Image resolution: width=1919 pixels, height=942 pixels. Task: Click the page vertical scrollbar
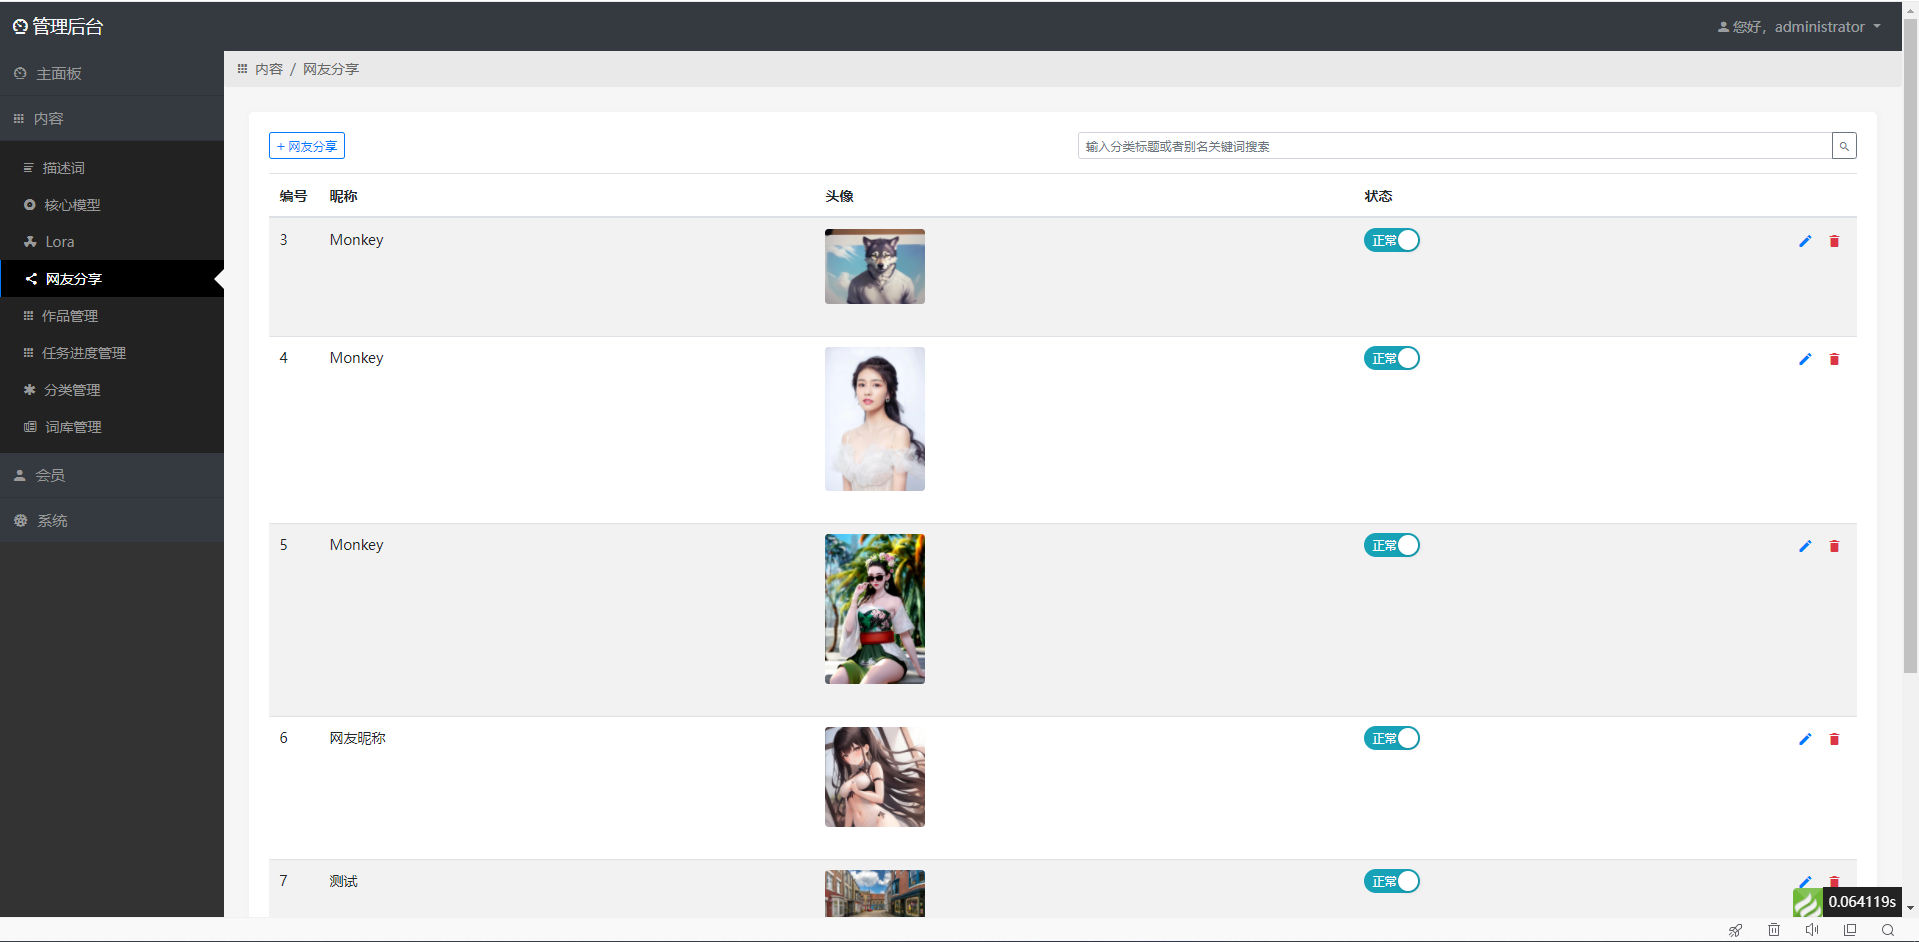click(x=1910, y=400)
